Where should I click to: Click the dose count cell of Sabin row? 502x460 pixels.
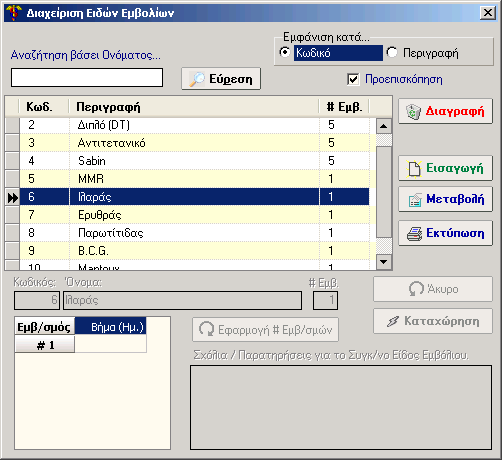pyautogui.click(x=344, y=161)
